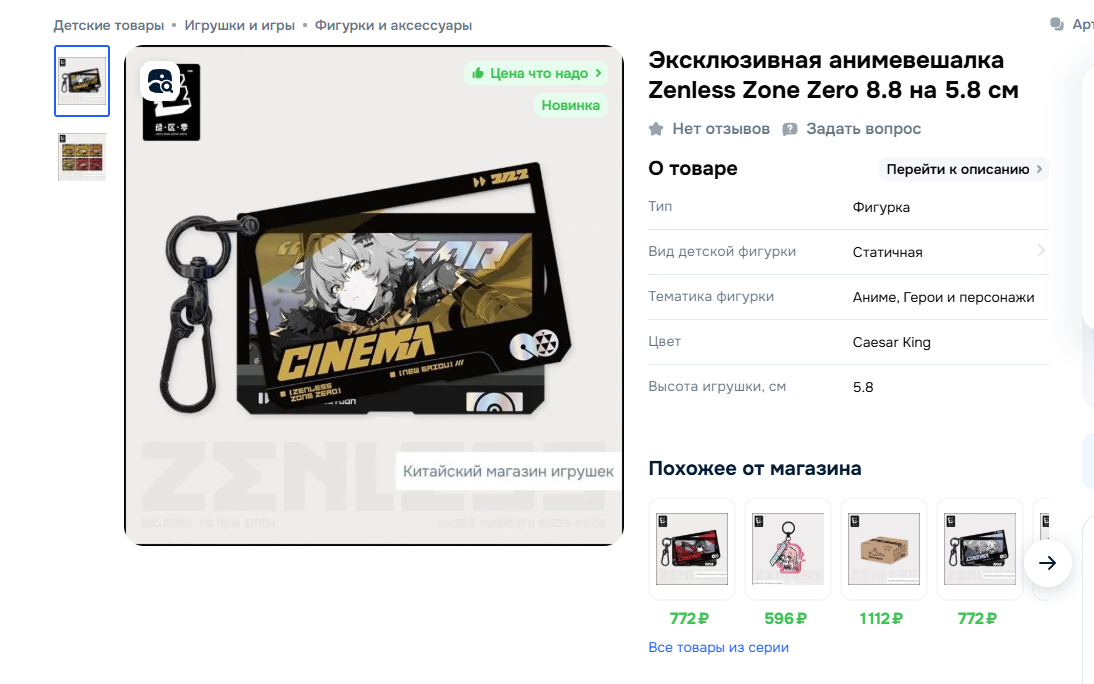Open the red keychain priced 772 ₽

[691, 549]
